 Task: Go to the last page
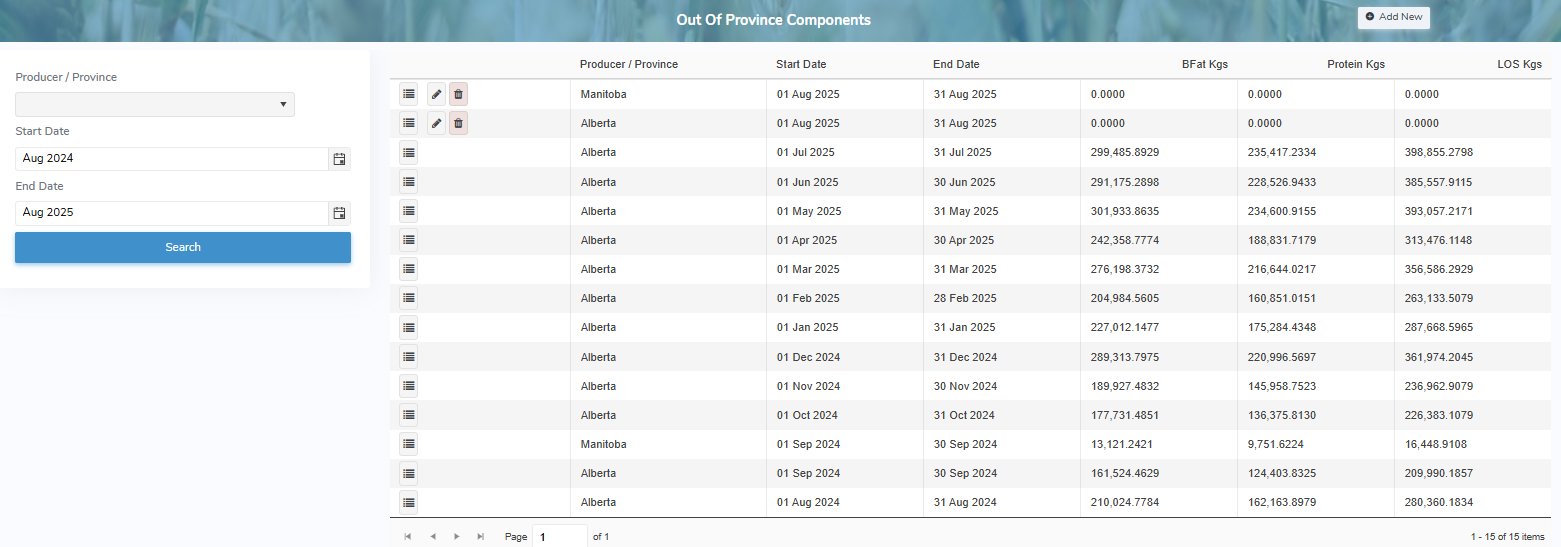481,537
